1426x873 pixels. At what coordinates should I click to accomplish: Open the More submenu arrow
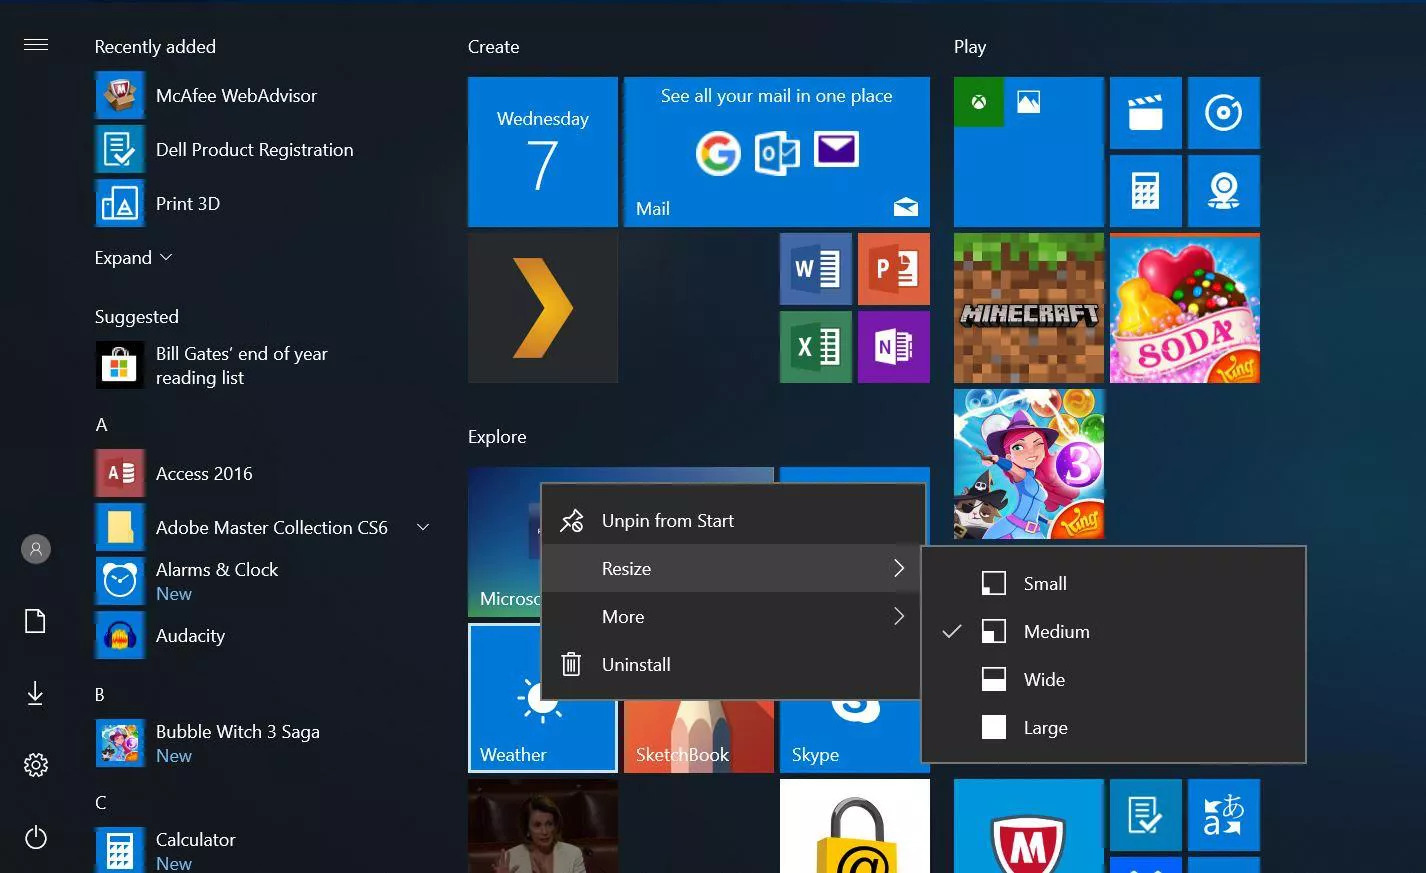pyautogui.click(x=898, y=616)
